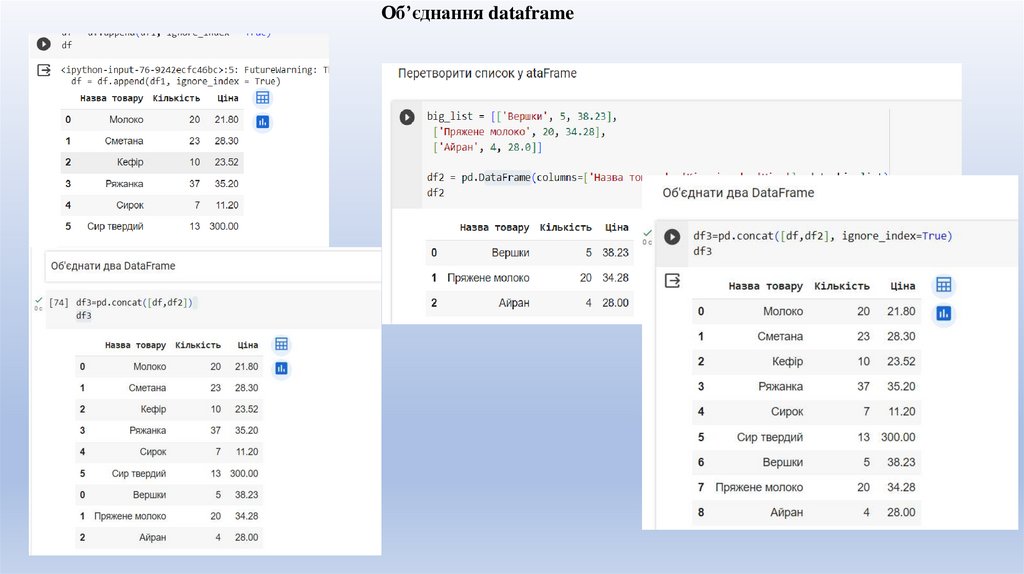
Task: Click the "Об'єднати два DataFrame" heading above the ignore_index cell
Action: (x=738, y=193)
